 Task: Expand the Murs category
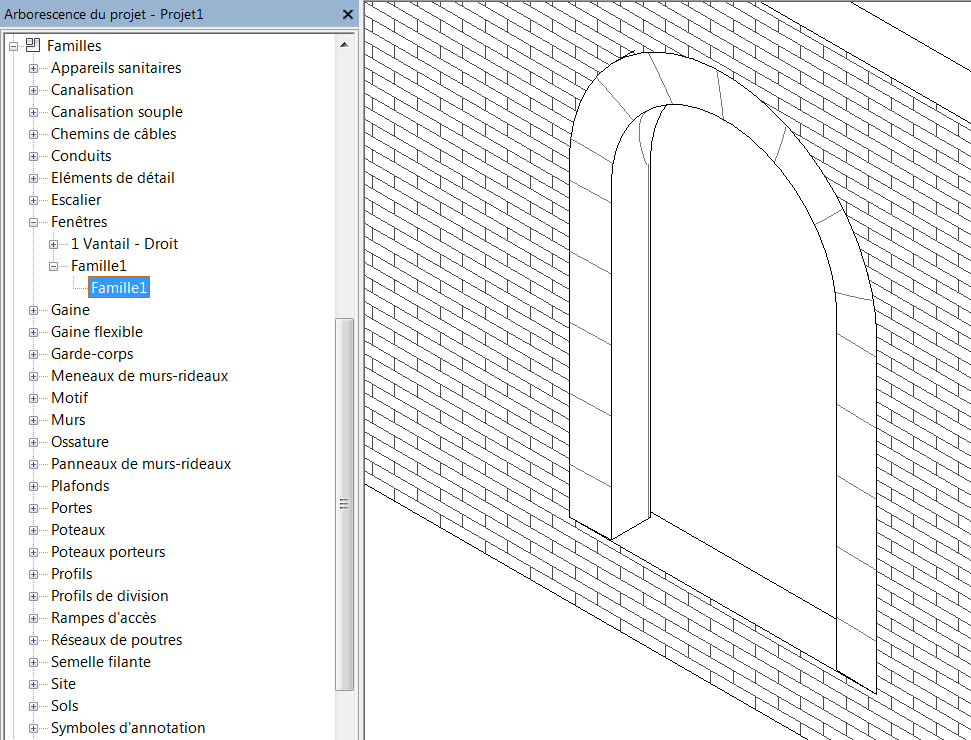pyautogui.click(x=34, y=419)
